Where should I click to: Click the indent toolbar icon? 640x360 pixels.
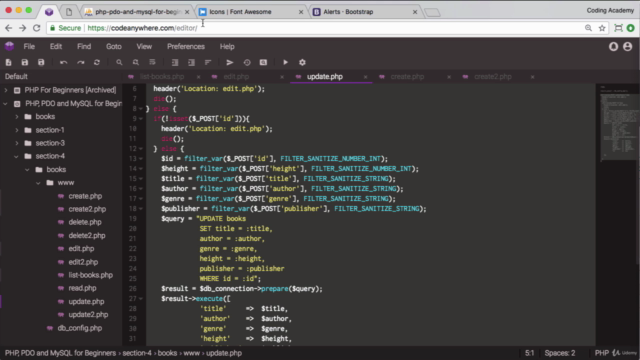coord(191,62)
